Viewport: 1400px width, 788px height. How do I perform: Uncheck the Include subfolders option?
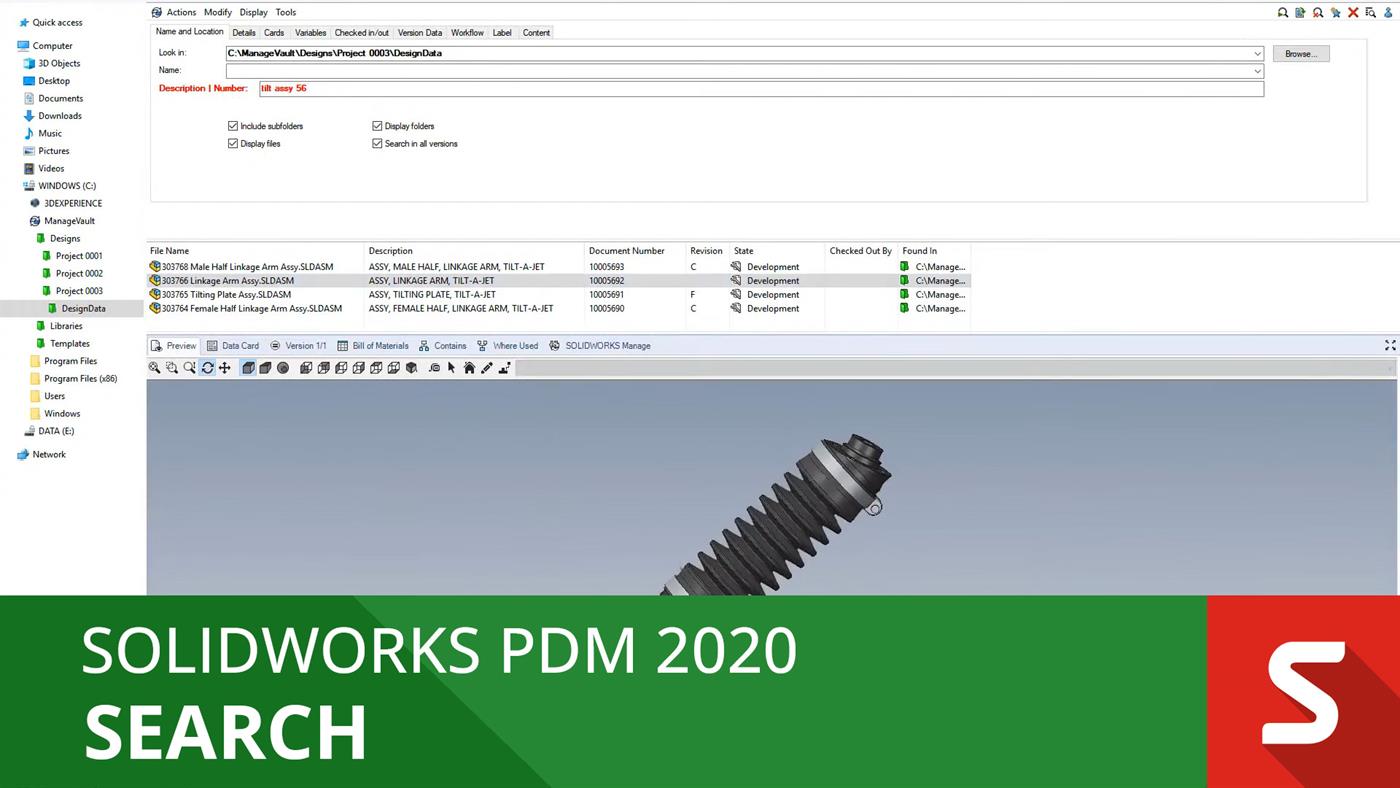[x=233, y=126]
